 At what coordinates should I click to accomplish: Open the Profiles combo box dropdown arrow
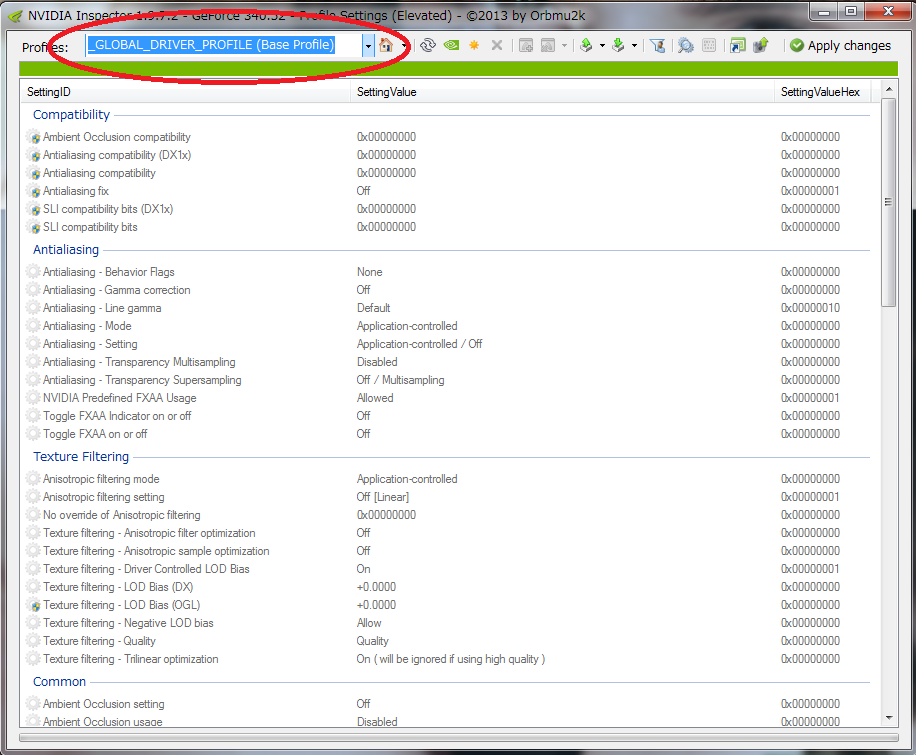[x=368, y=46]
